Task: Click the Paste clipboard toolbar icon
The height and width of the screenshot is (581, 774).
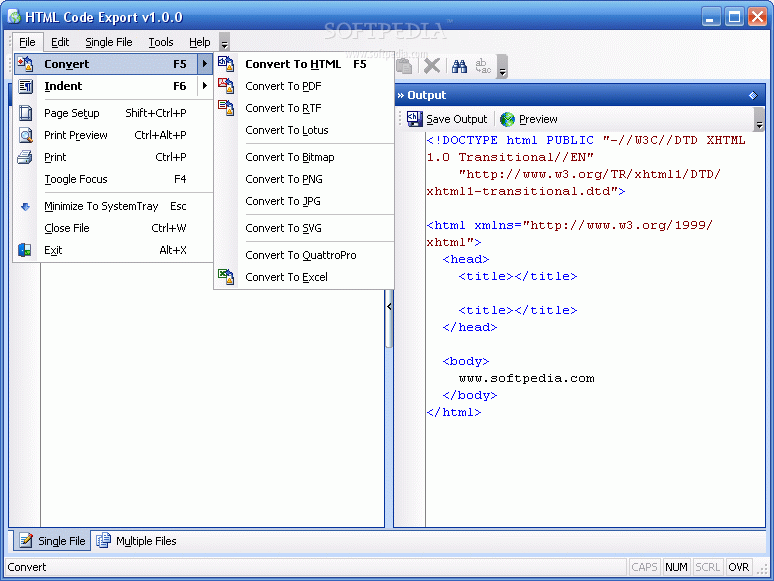Action: 404,66
